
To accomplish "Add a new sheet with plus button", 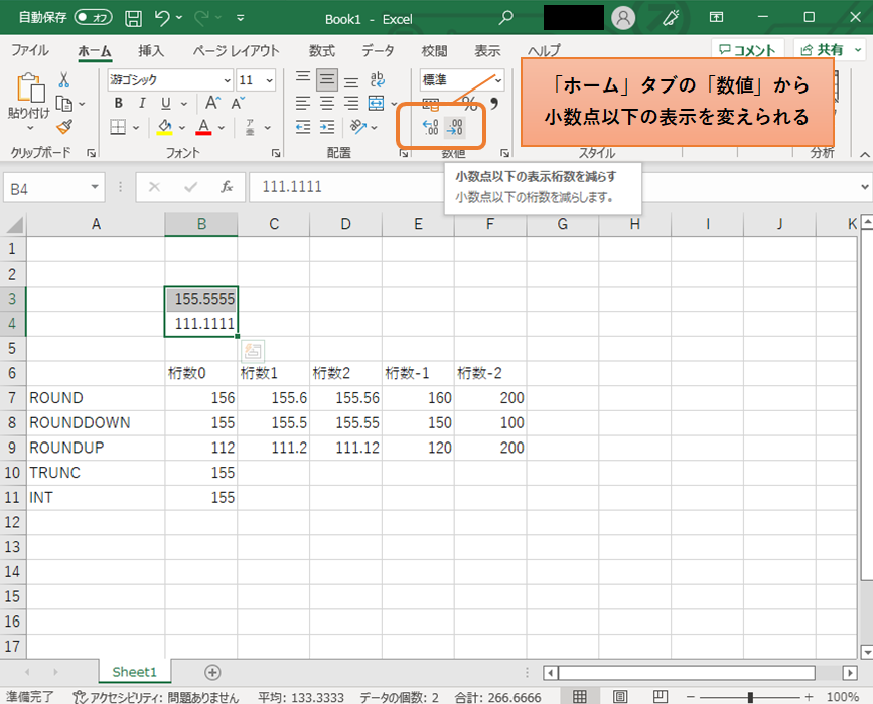I will point(212,673).
